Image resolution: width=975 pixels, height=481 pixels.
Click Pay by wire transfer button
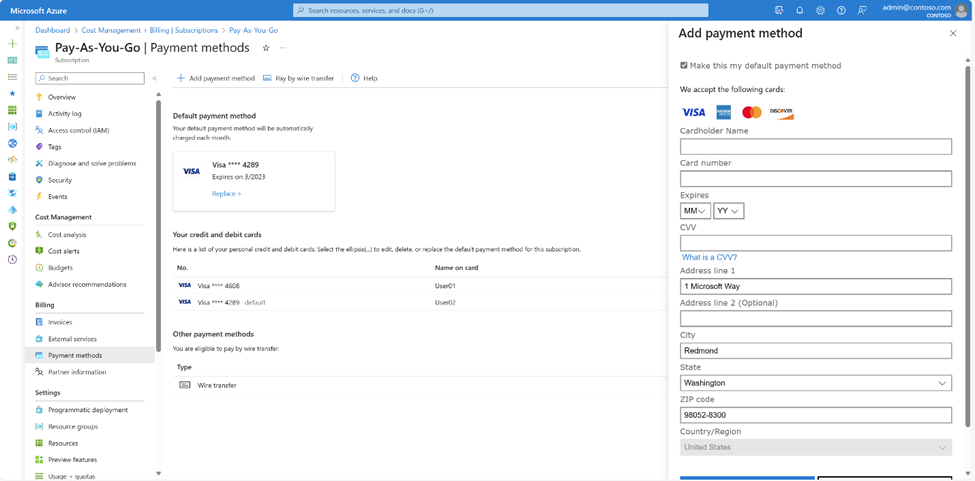298,78
